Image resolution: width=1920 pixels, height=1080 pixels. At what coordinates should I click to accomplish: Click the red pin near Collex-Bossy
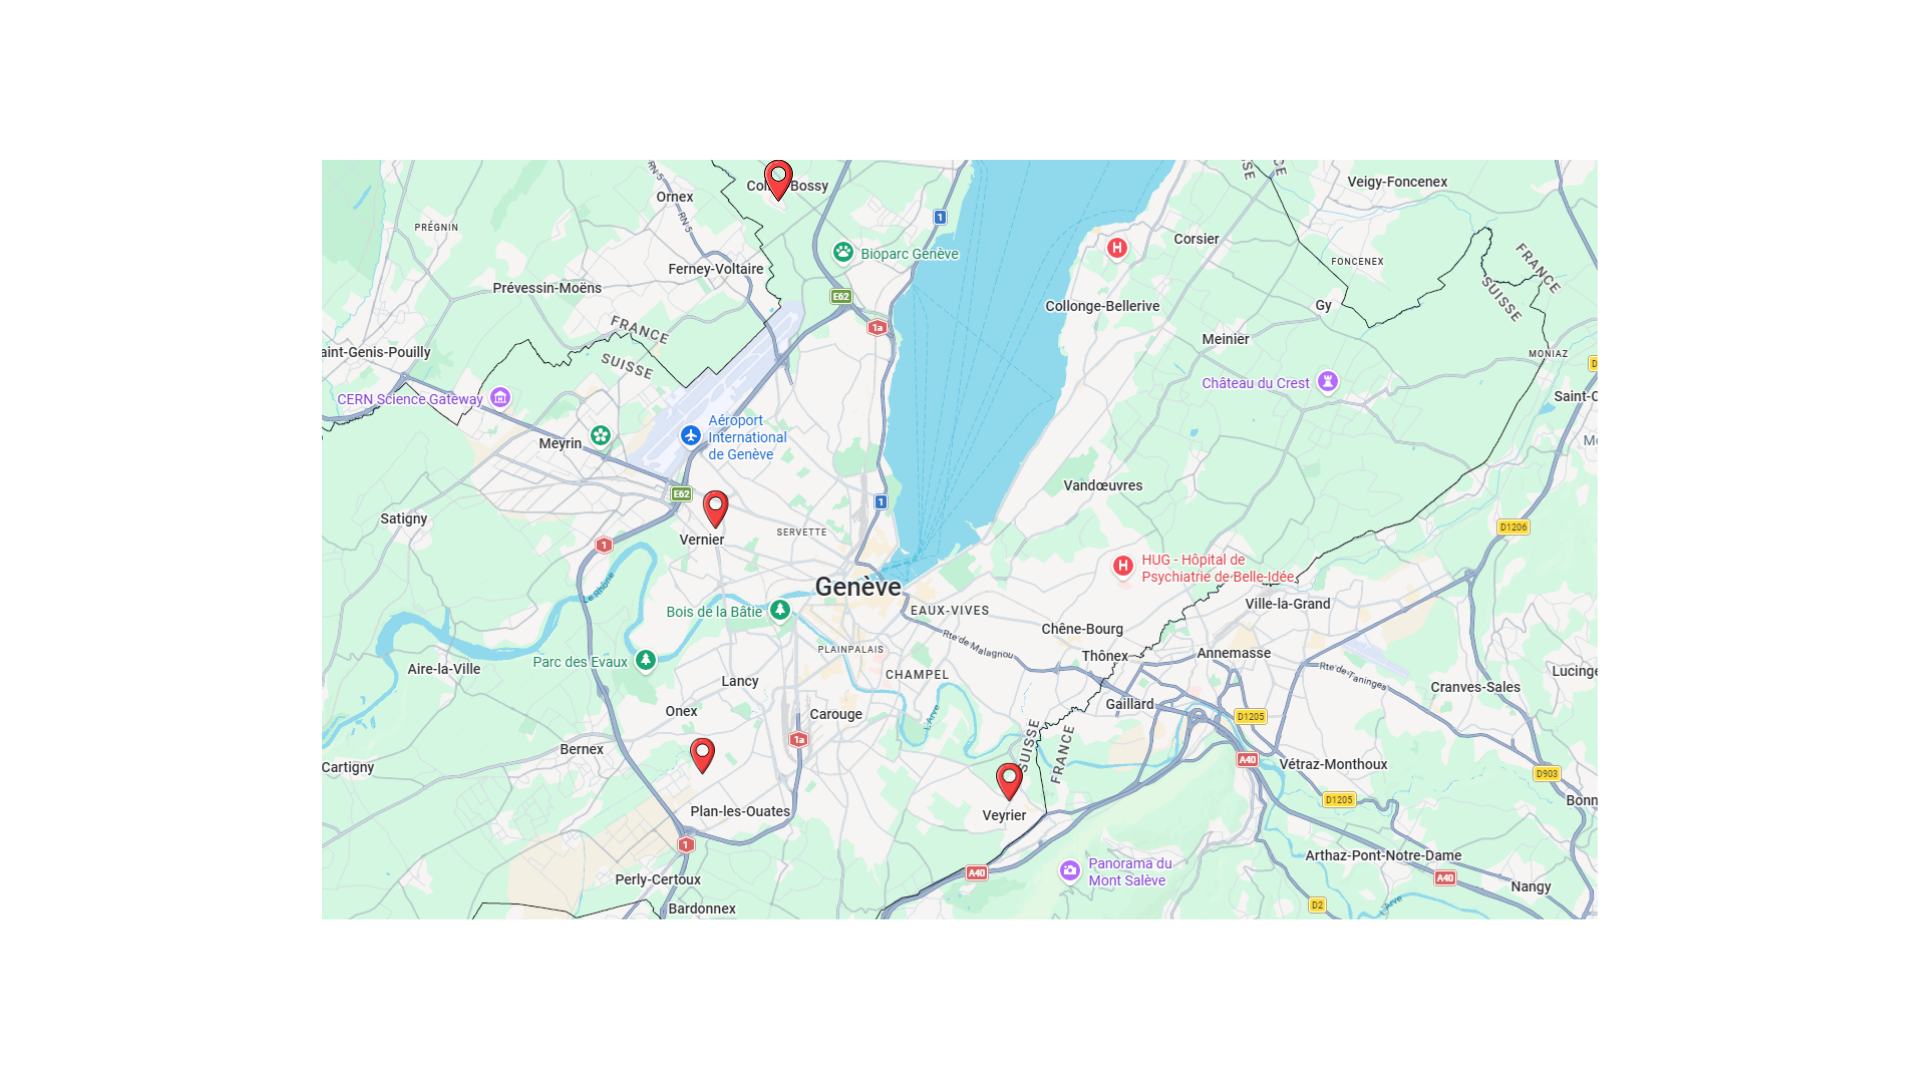(x=778, y=180)
